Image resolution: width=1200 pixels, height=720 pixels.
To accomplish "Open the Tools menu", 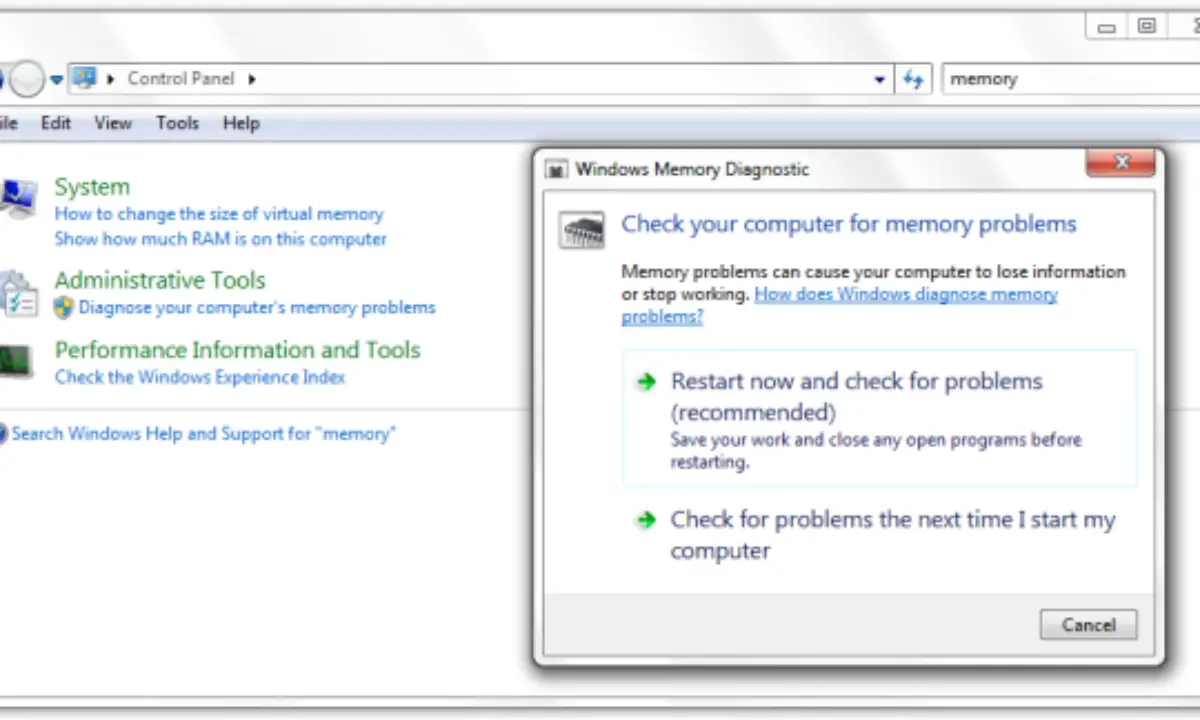I will click(x=177, y=123).
